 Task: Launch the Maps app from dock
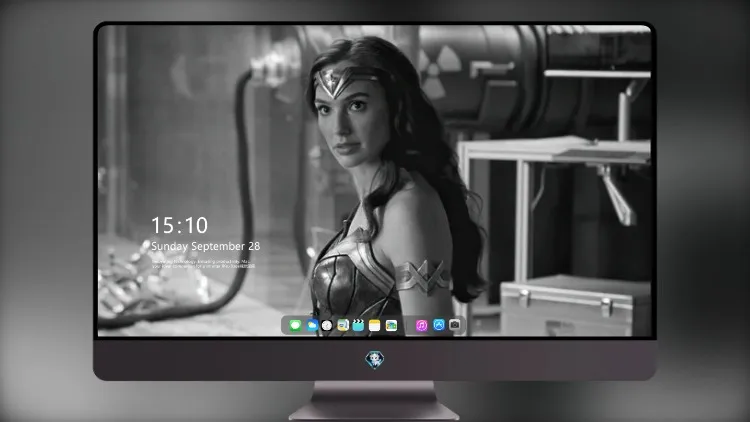(x=342, y=326)
